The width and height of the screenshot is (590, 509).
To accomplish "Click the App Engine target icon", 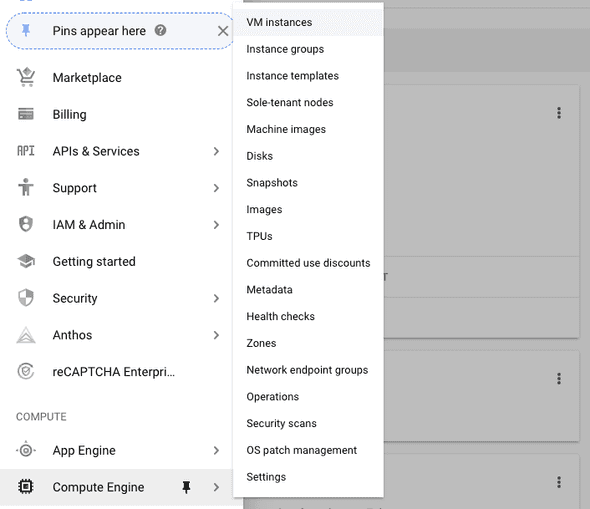I will (x=26, y=450).
